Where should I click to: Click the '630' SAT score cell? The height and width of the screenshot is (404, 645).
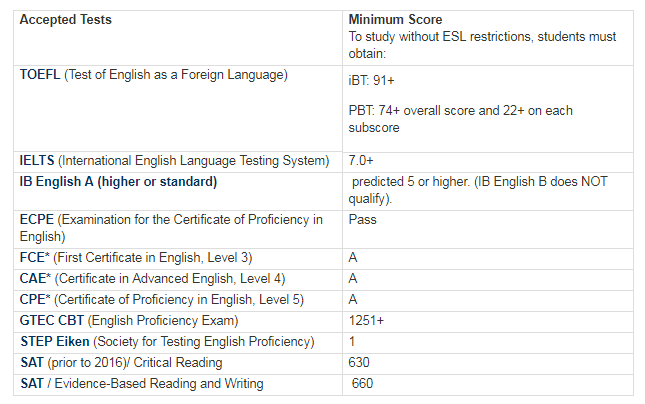pyautogui.click(x=360, y=362)
